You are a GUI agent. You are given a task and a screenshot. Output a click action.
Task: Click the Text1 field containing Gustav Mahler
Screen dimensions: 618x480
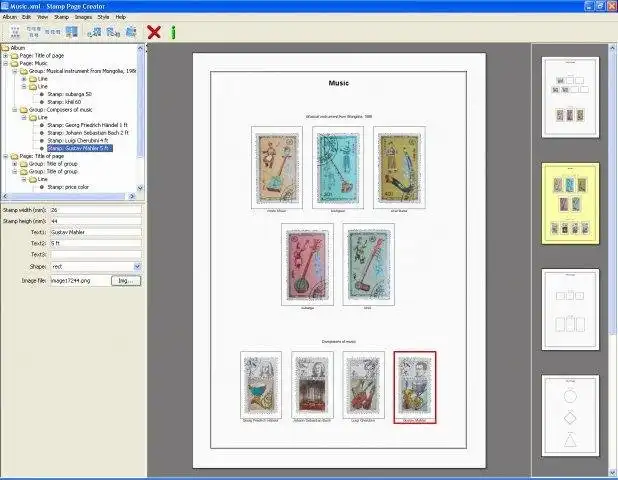pos(96,233)
